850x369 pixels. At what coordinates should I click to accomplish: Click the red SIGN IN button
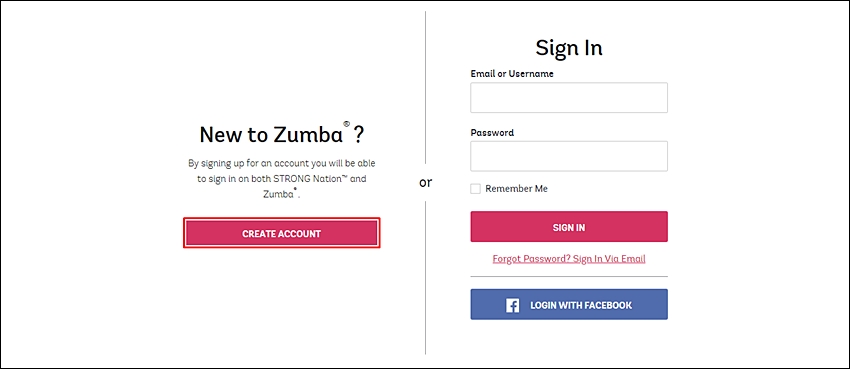[569, 227]
